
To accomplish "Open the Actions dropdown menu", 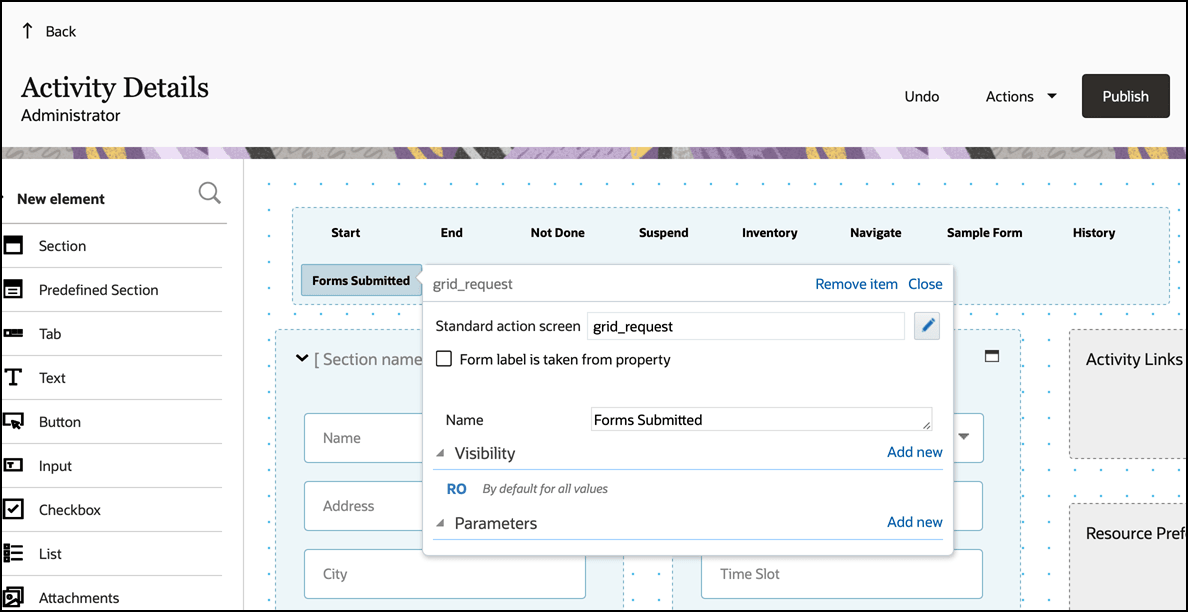I will pyautogui.click(x=1021, y=96).
